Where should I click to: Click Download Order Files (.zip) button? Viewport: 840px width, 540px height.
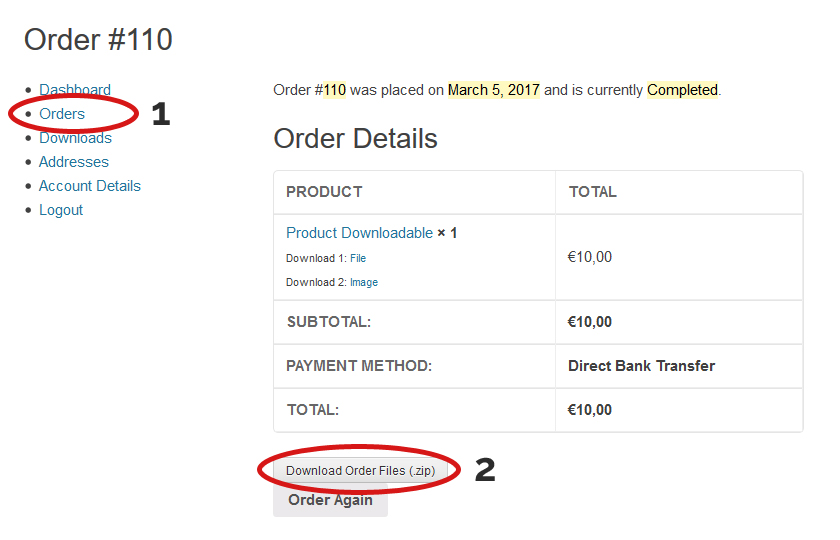[360, 470]
